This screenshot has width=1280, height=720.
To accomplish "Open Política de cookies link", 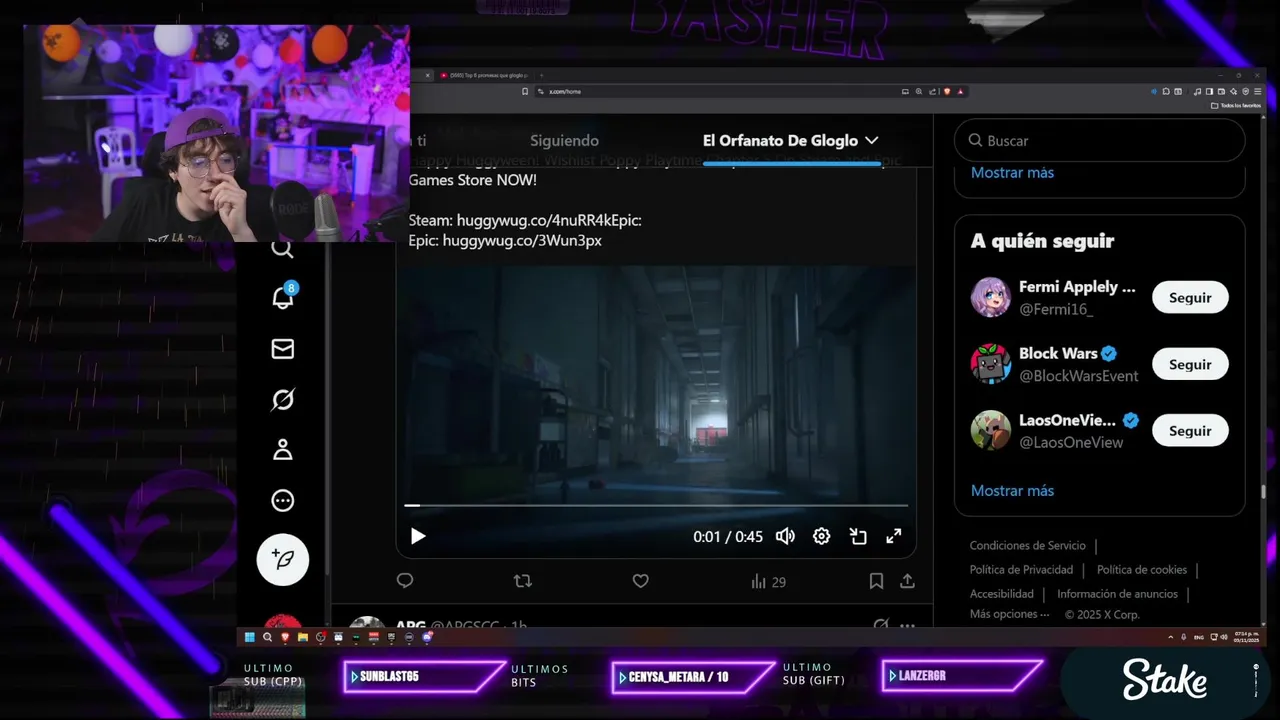I will 1142,570.
